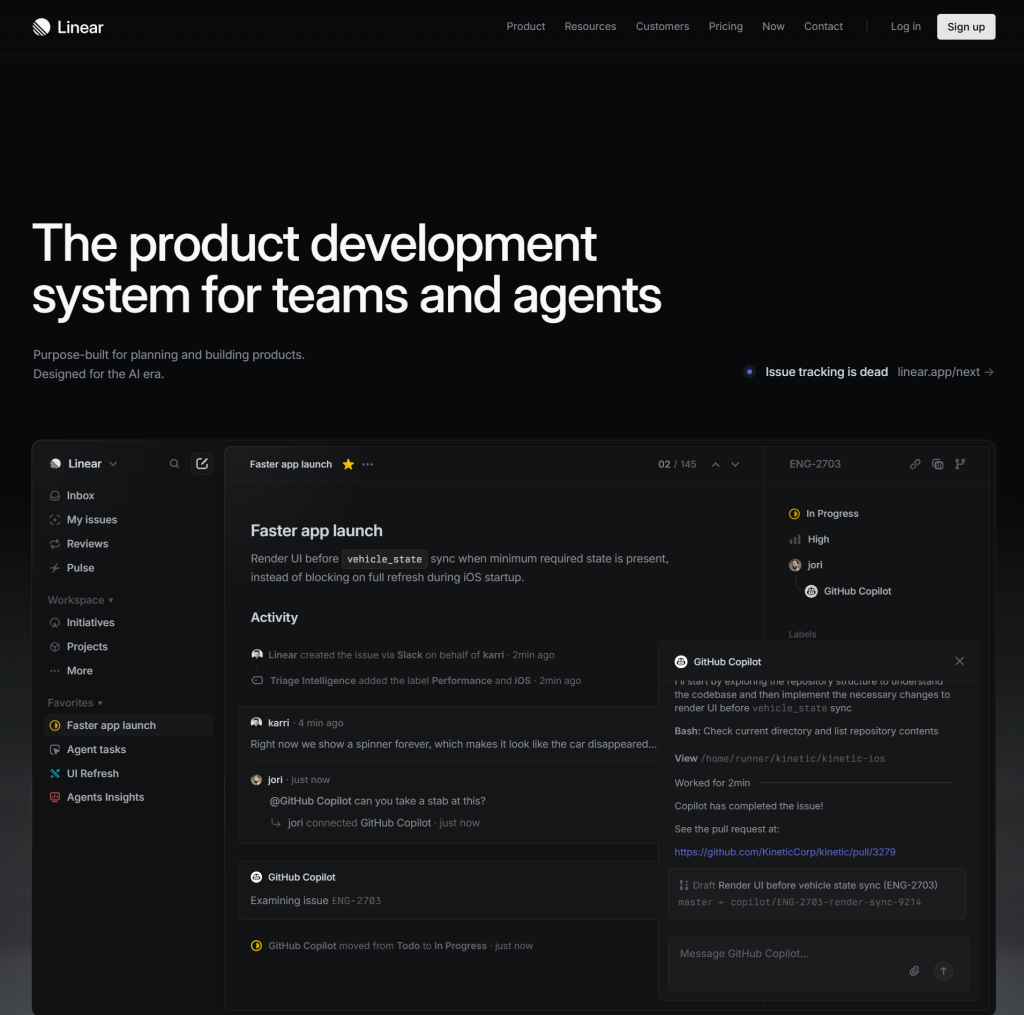Open Agent tasks favorite
This screenshot has width=1024, height=1015.
coord(88,750)
